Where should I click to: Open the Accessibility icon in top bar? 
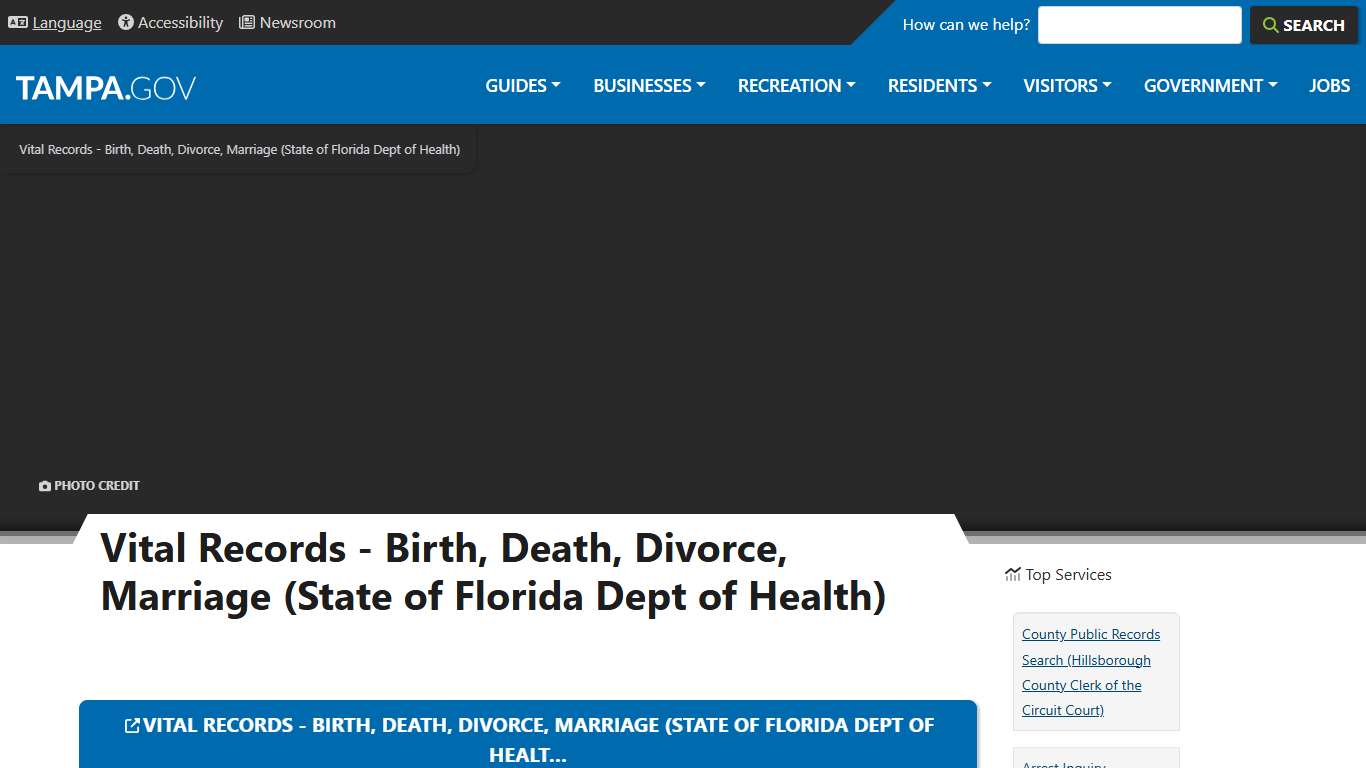point(124,22)
